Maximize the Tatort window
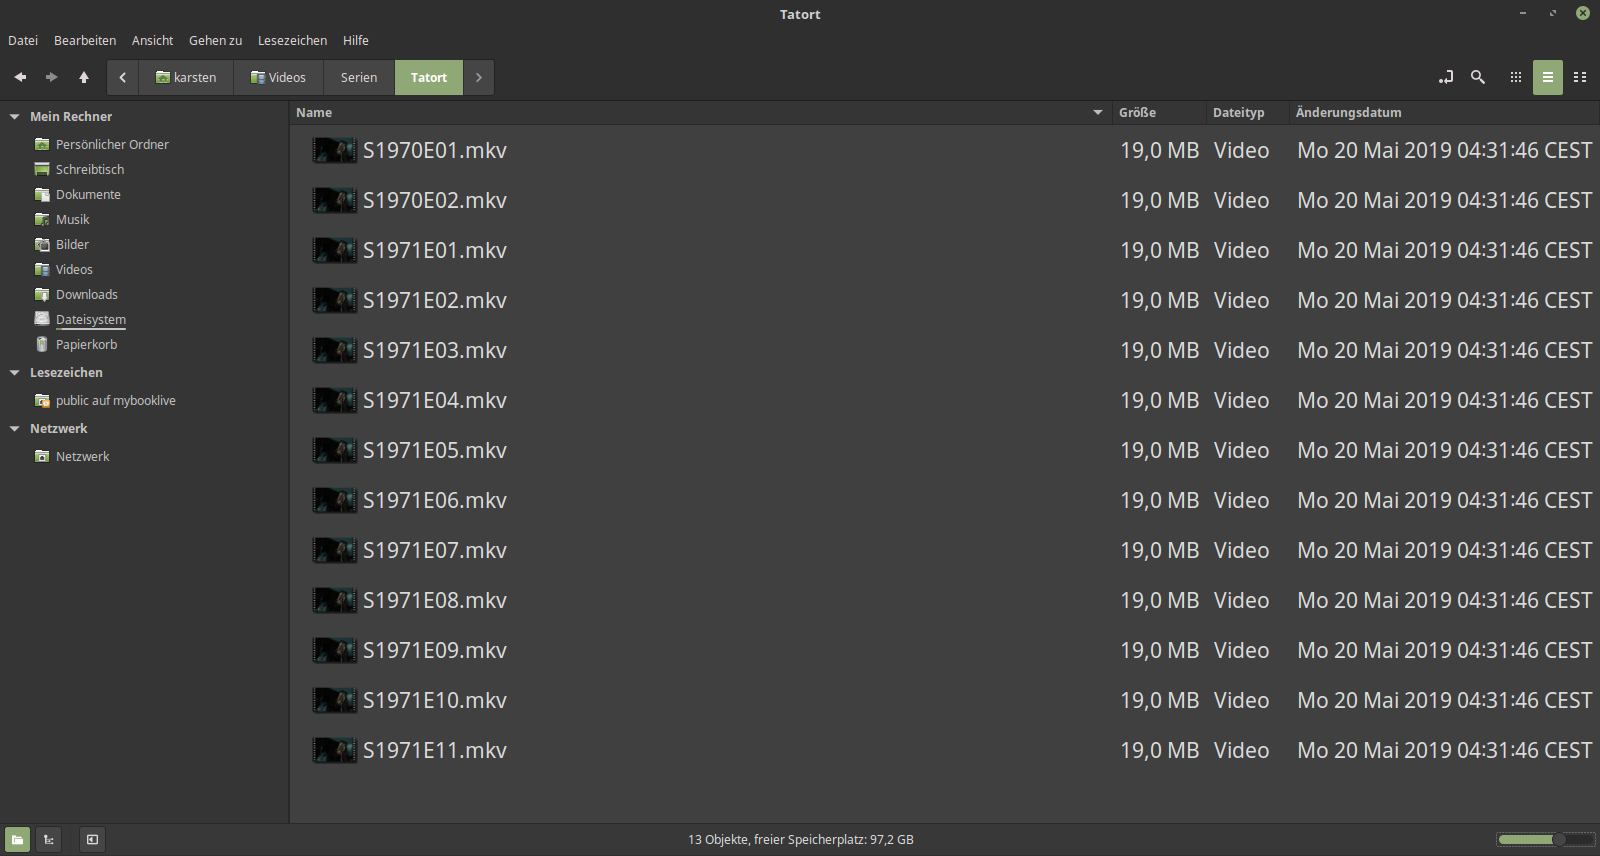This screenshot has width=1600, height=856. coord(1553,13)
